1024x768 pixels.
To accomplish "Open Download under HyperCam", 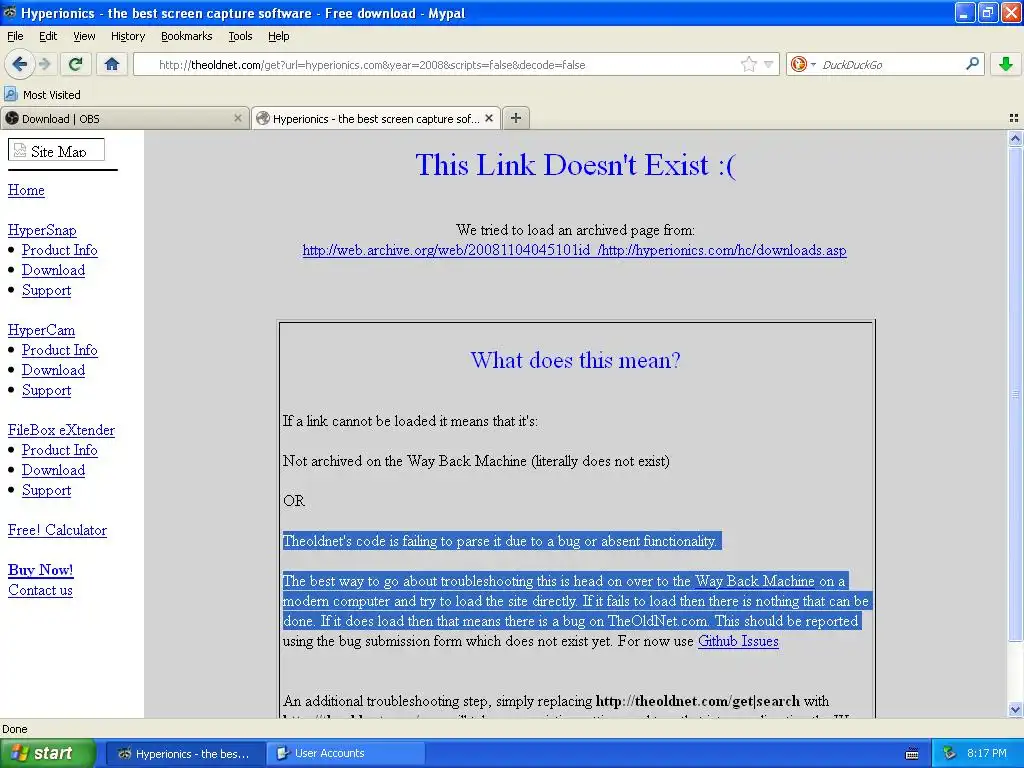I will pos(54,370).
